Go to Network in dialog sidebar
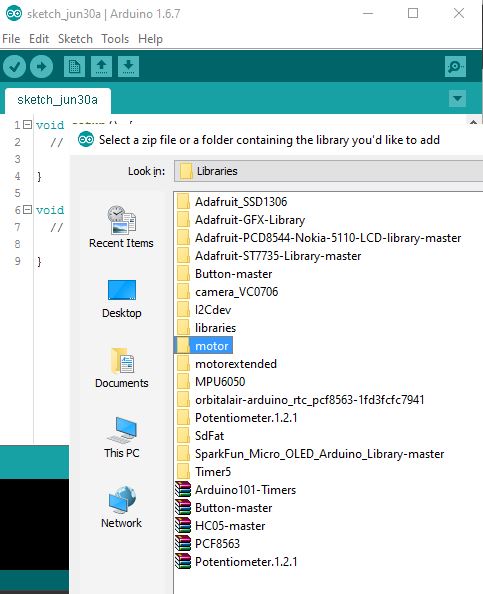 [x=121, y=507]
